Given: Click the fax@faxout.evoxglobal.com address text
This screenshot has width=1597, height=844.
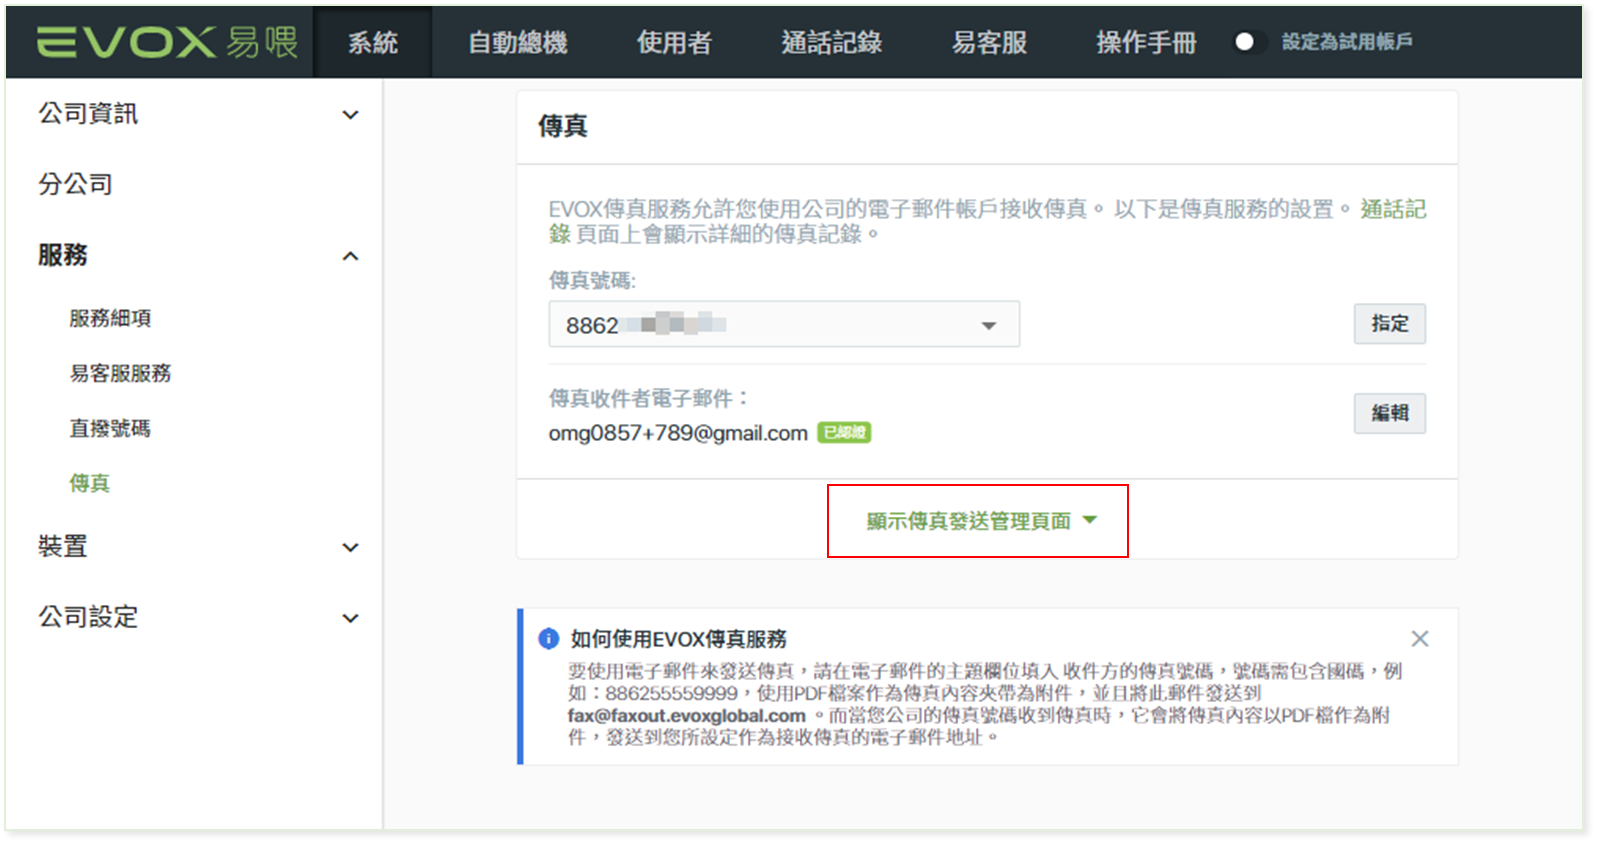Looking at the screenshot, I should tap(687, 716).
